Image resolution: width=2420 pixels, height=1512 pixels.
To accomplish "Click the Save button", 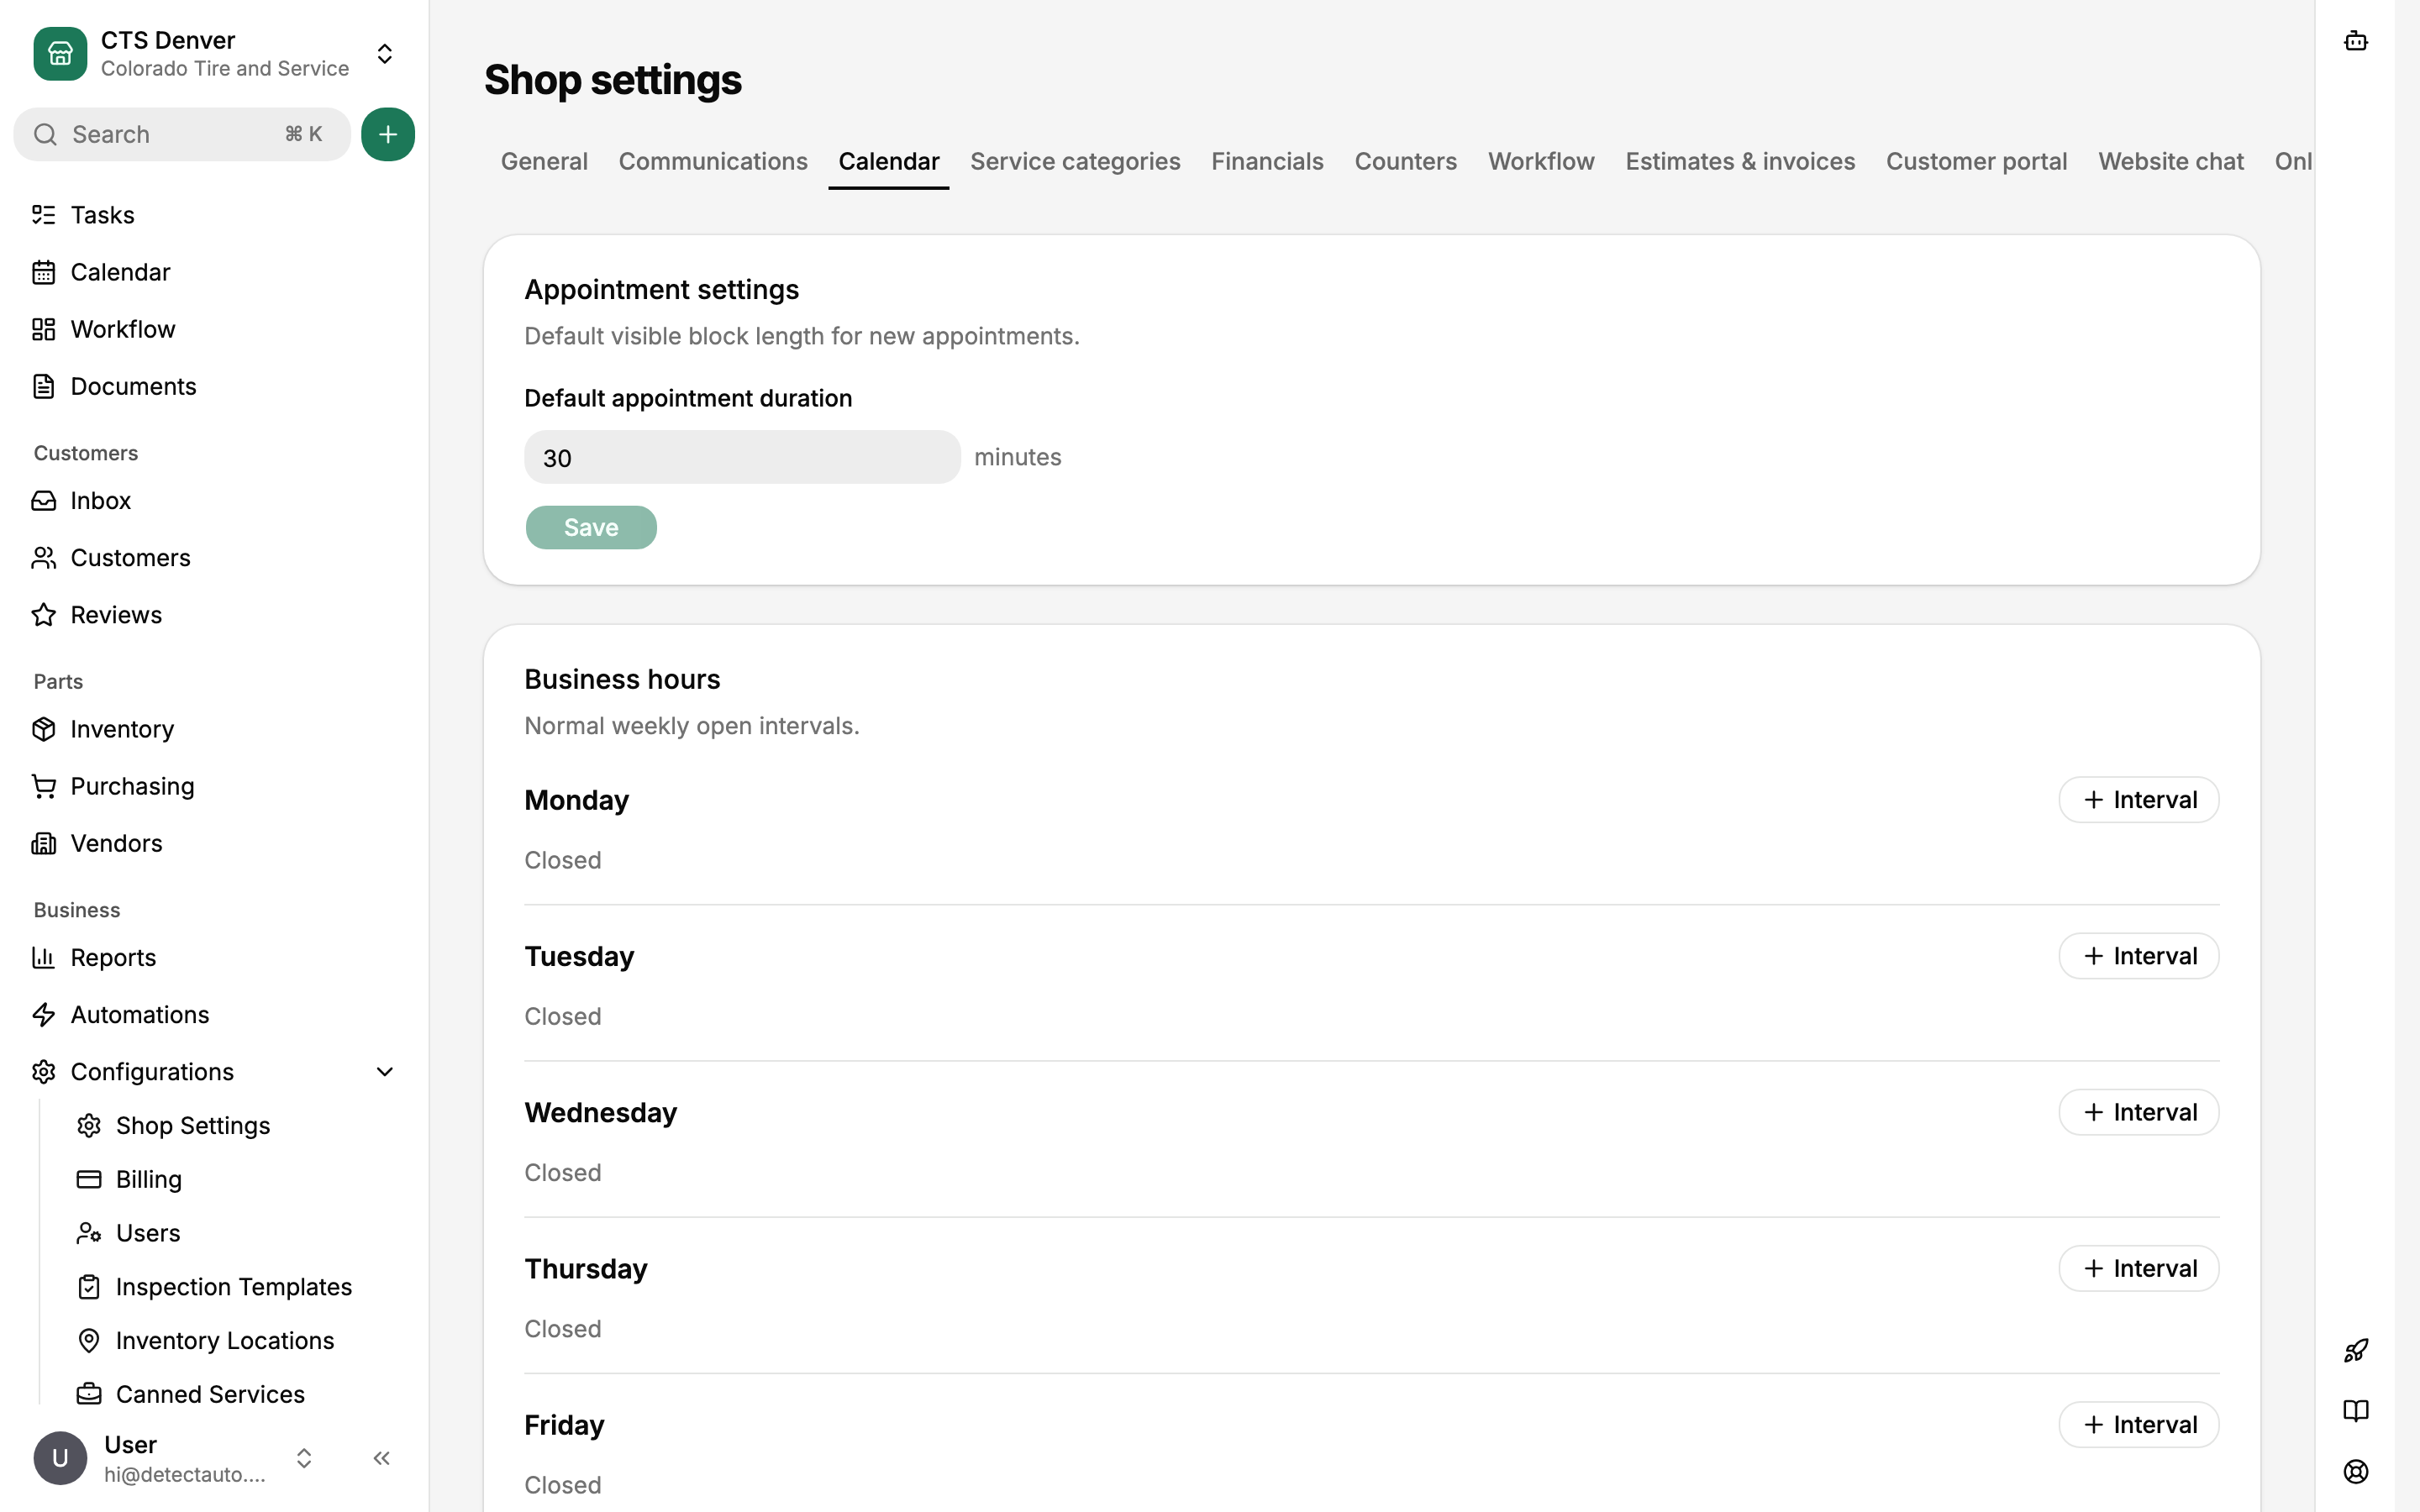I will 591,527.
